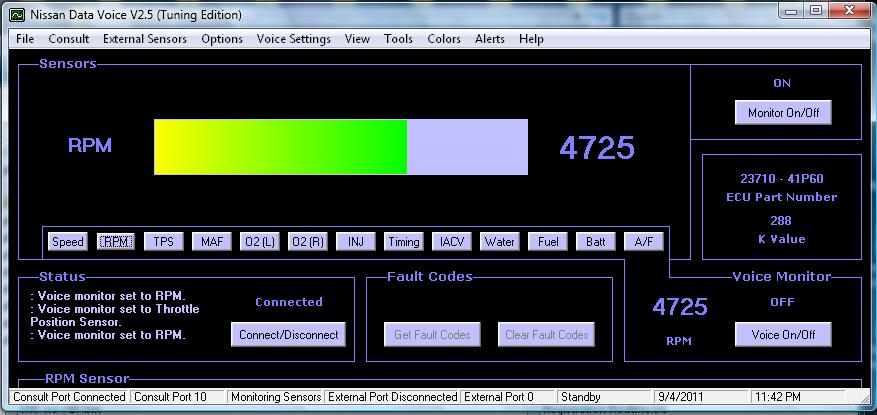Screen dimensions: 877x415
Task: Select the Fuel sensor button
Action: tap(548, 242)
